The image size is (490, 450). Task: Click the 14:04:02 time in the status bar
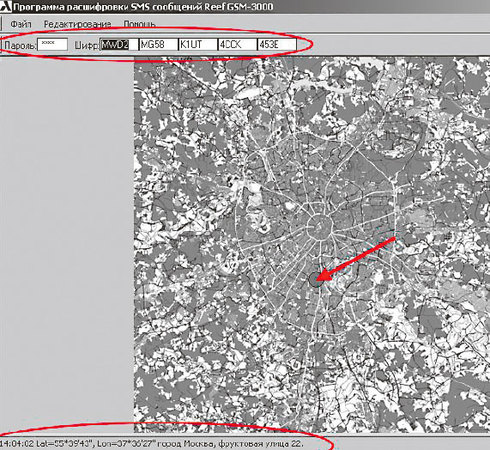(x=17, y=444)
